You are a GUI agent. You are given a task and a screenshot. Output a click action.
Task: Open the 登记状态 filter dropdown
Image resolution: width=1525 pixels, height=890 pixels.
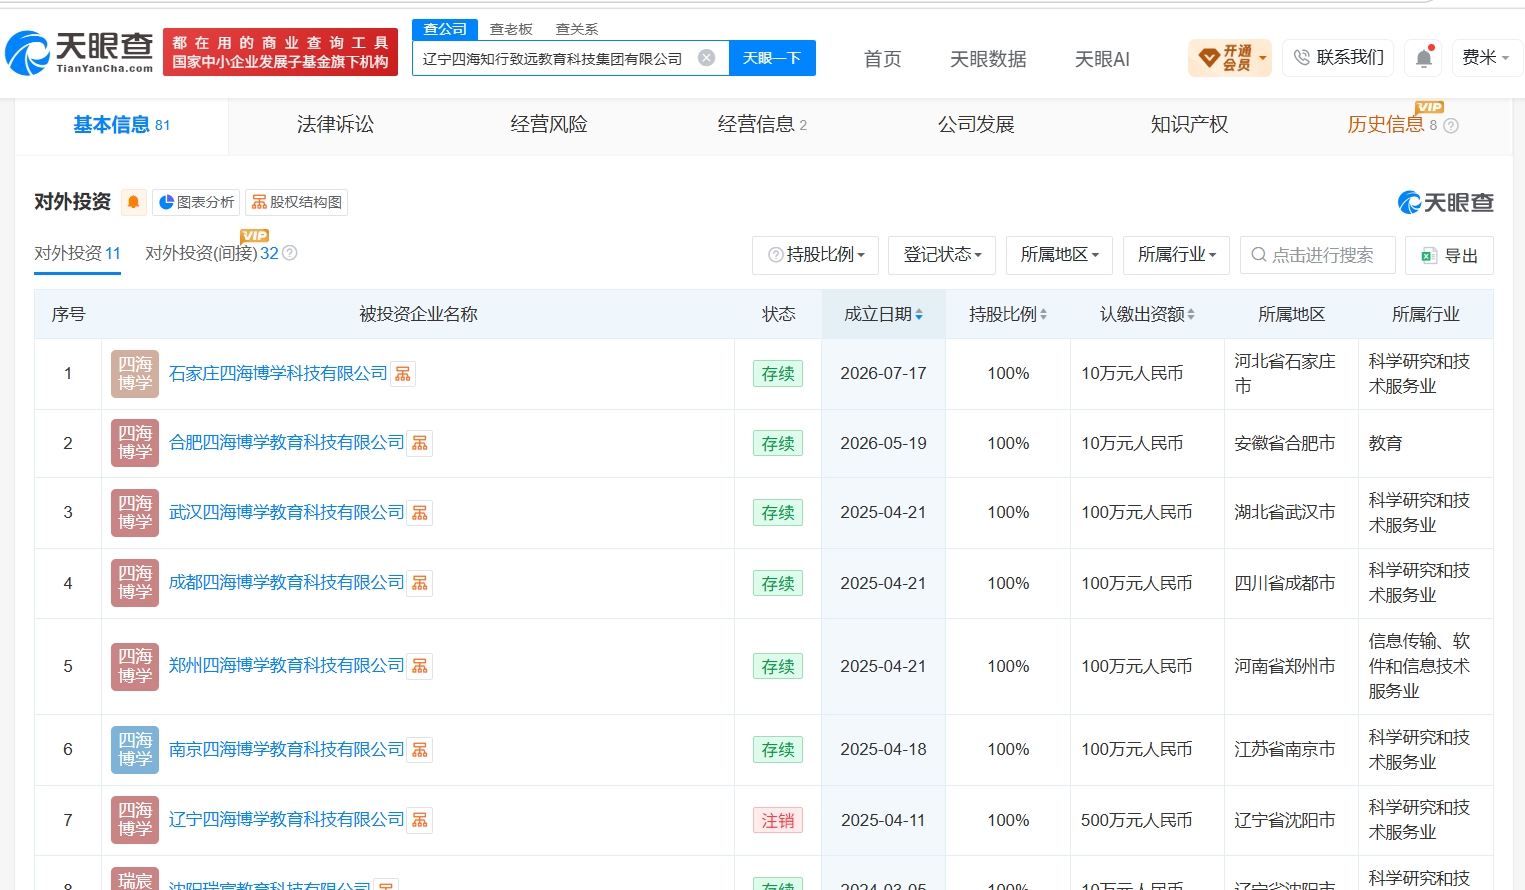point(942,255)
